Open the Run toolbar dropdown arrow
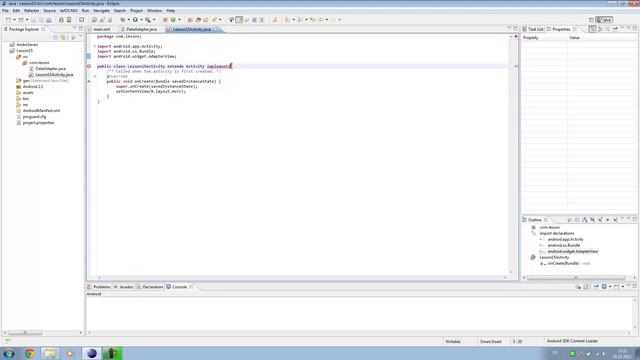The image size is (640, 360). click(141, 20)
